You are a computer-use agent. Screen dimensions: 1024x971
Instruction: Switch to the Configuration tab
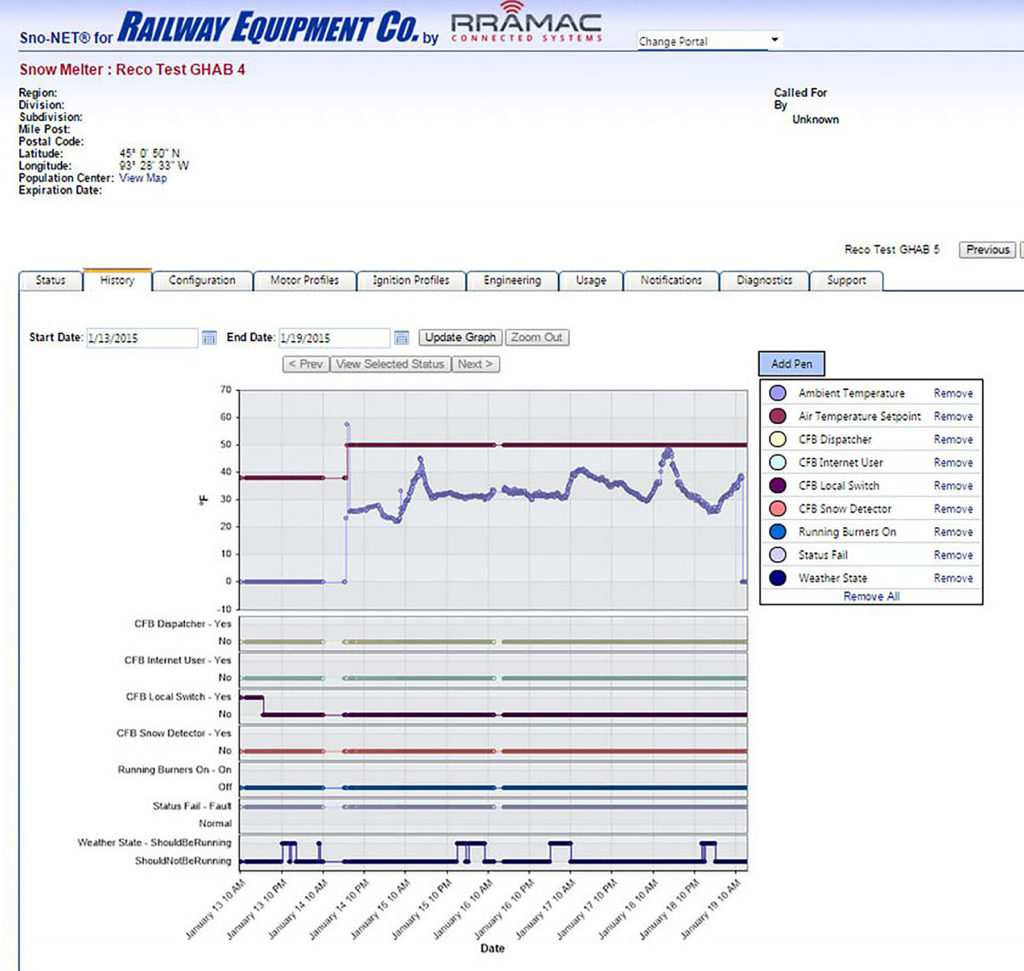pos(202,281)
